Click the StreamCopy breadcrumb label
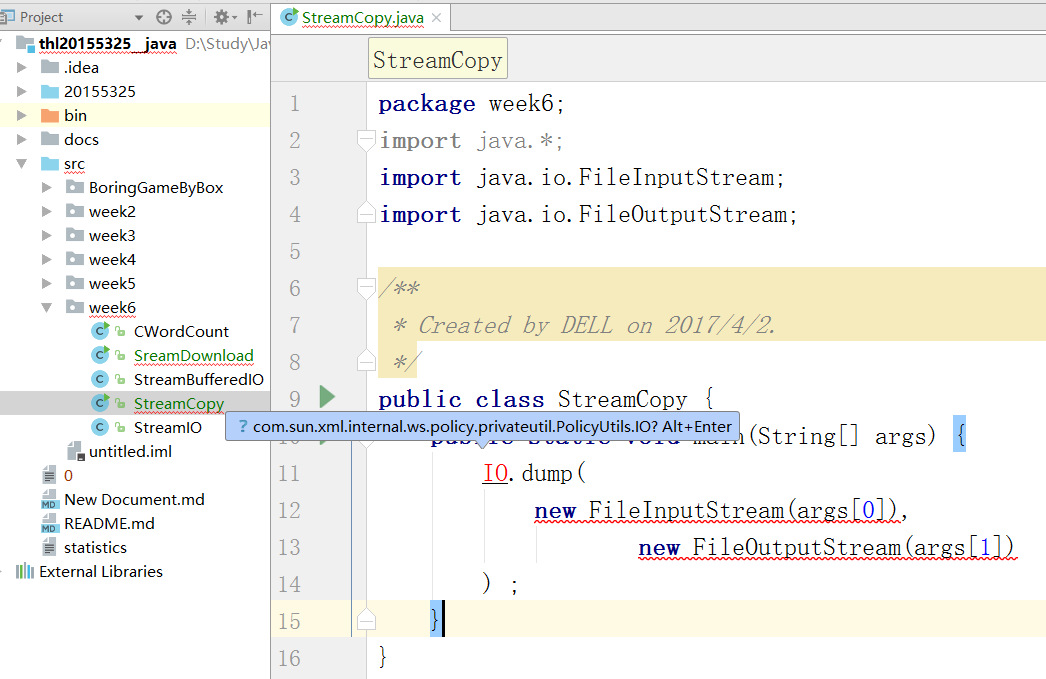The width and height of the screenshot is (1046, 679). click(x=438, y=60)
